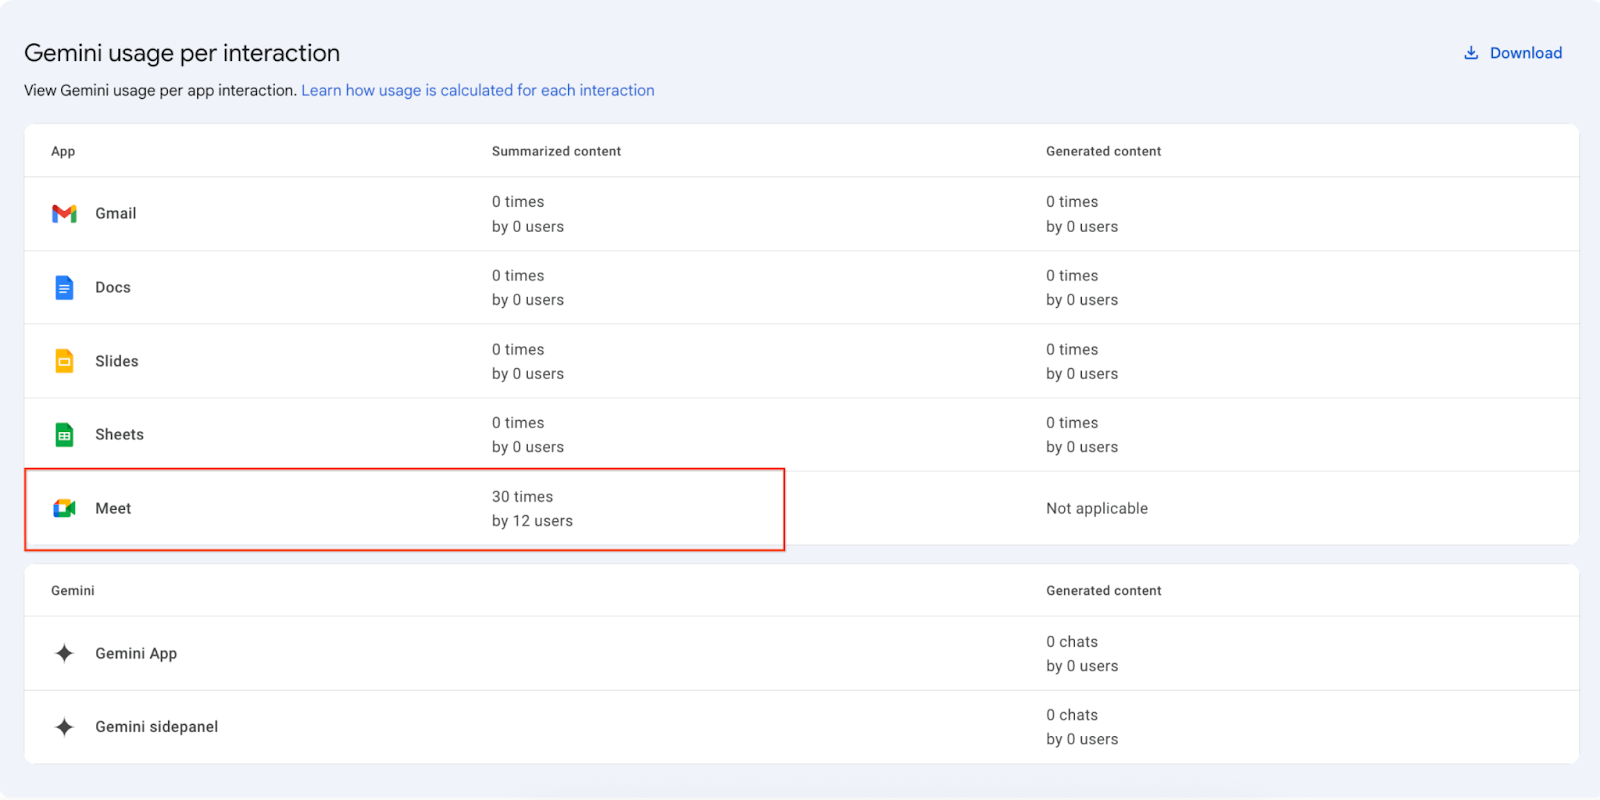Image resolution: width=1600 pixels, height=800 pixels.
Task: Click Meet's Not applicable cell
Action: [x=1096, y=509]
